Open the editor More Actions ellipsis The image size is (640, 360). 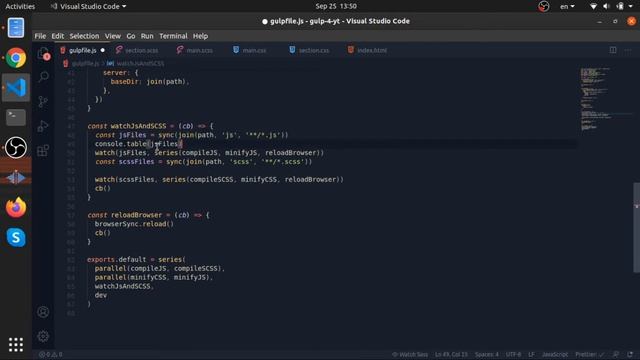628,50
